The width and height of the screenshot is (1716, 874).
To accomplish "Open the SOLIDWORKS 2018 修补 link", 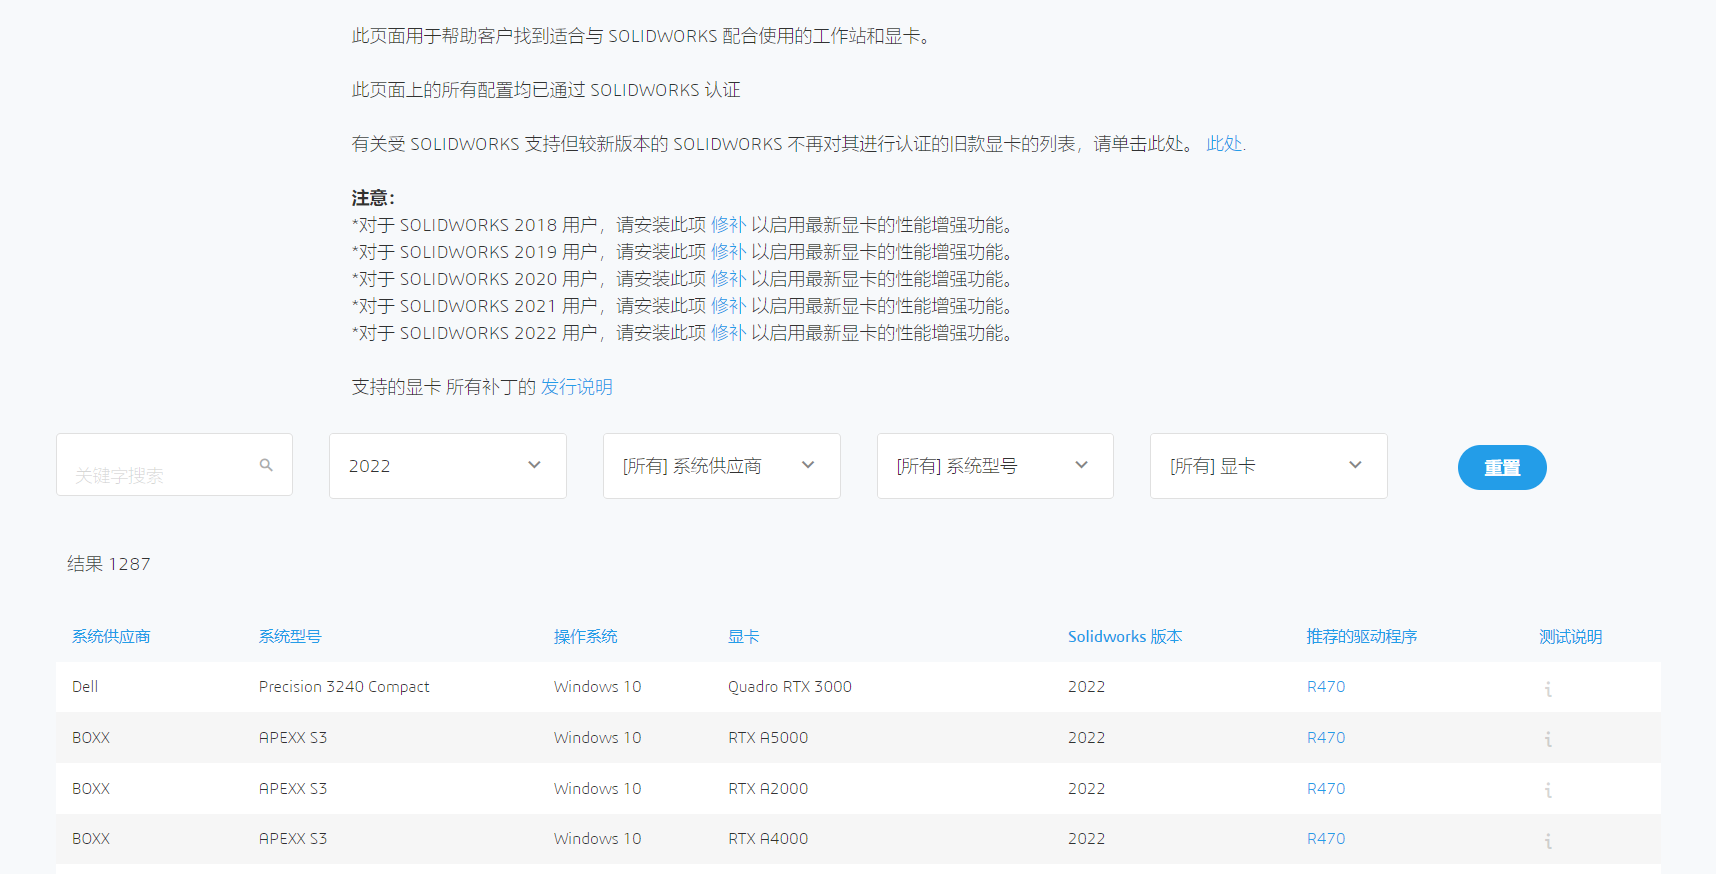I will coord(729,225).
